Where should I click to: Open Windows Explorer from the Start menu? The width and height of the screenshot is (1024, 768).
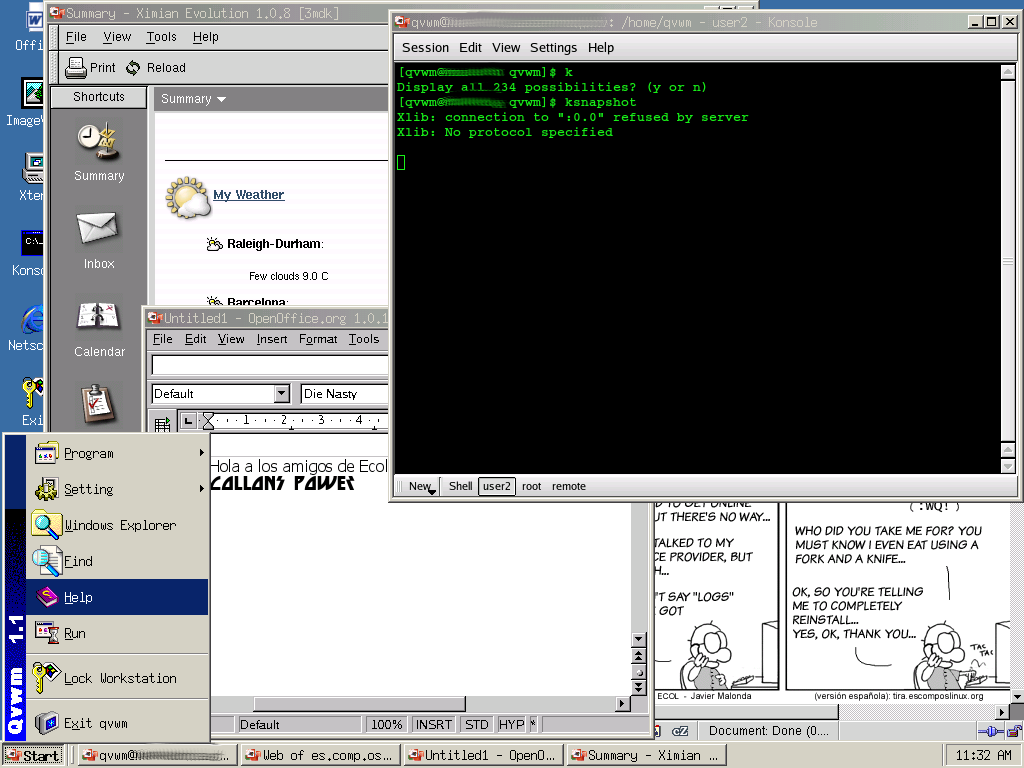118,525
